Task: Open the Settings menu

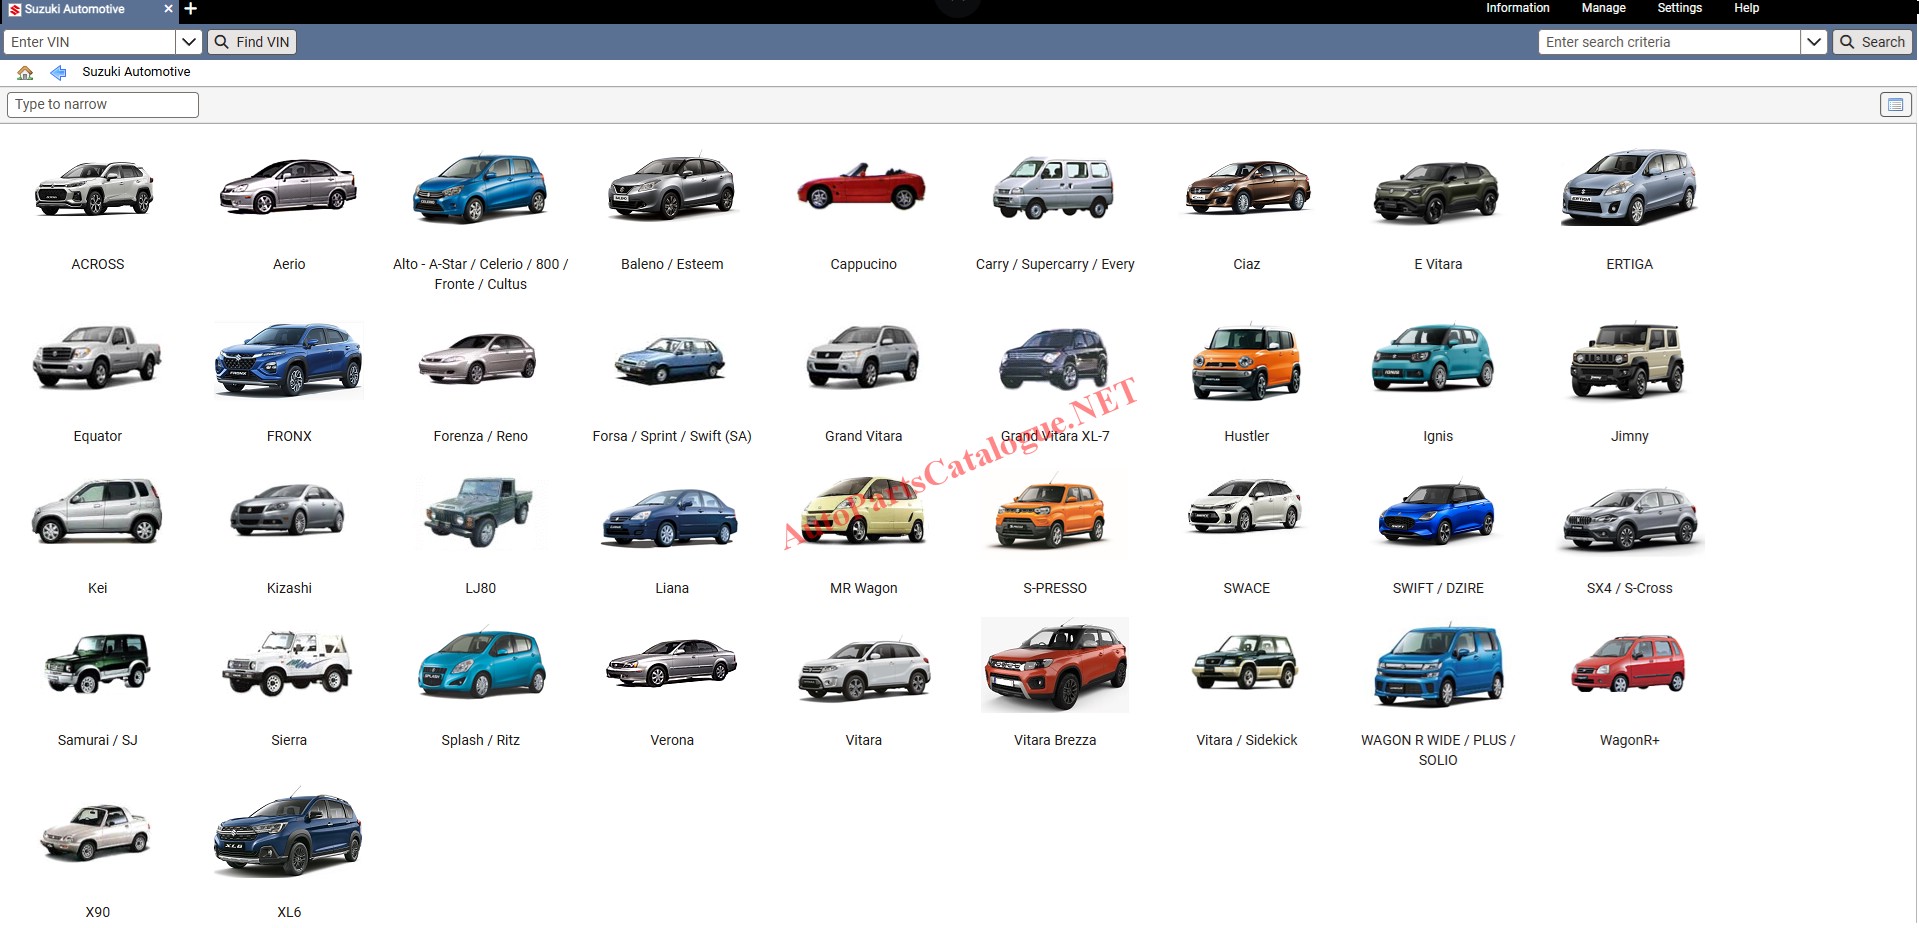Action: pos(1679,8)
